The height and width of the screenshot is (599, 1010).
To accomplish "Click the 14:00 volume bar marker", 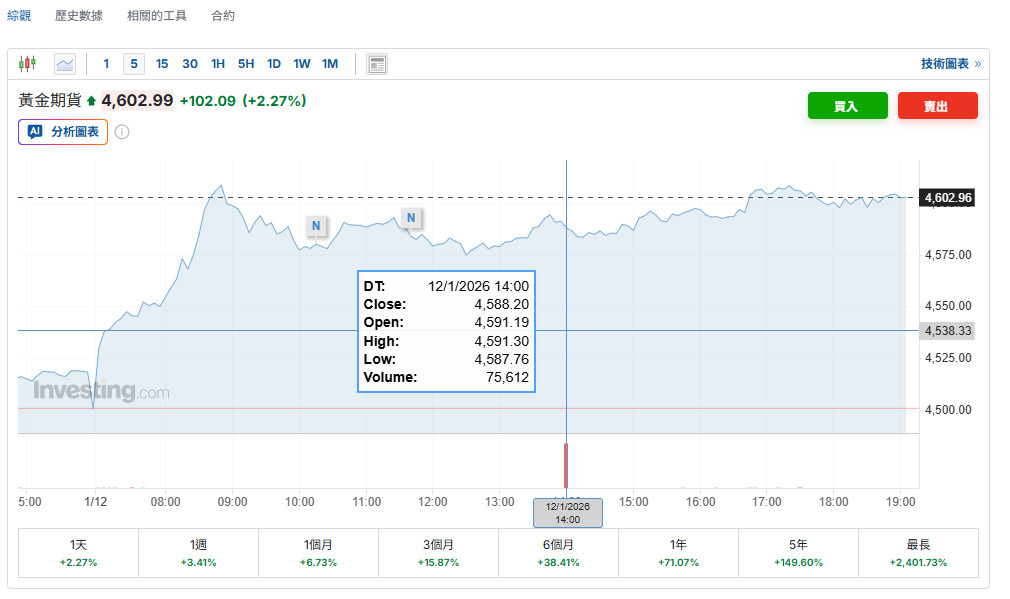I will [566, 465].
